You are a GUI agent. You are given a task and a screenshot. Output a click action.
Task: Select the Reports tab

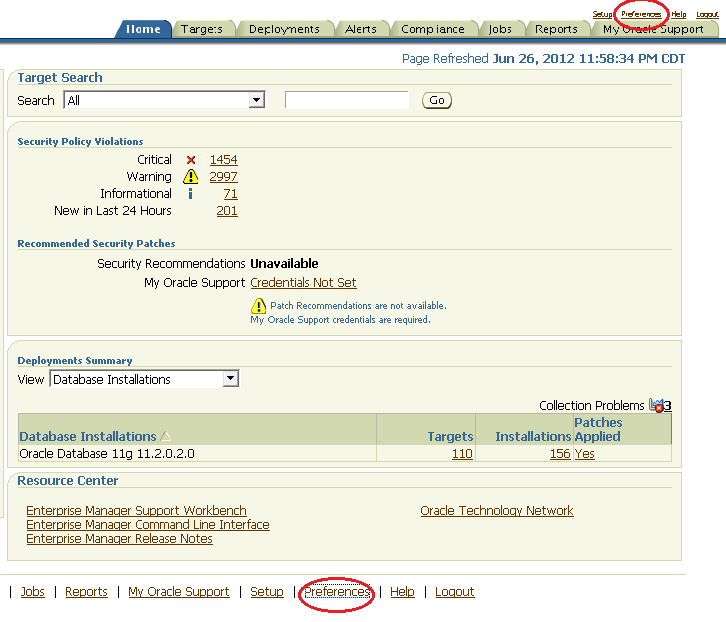(556, 29)
